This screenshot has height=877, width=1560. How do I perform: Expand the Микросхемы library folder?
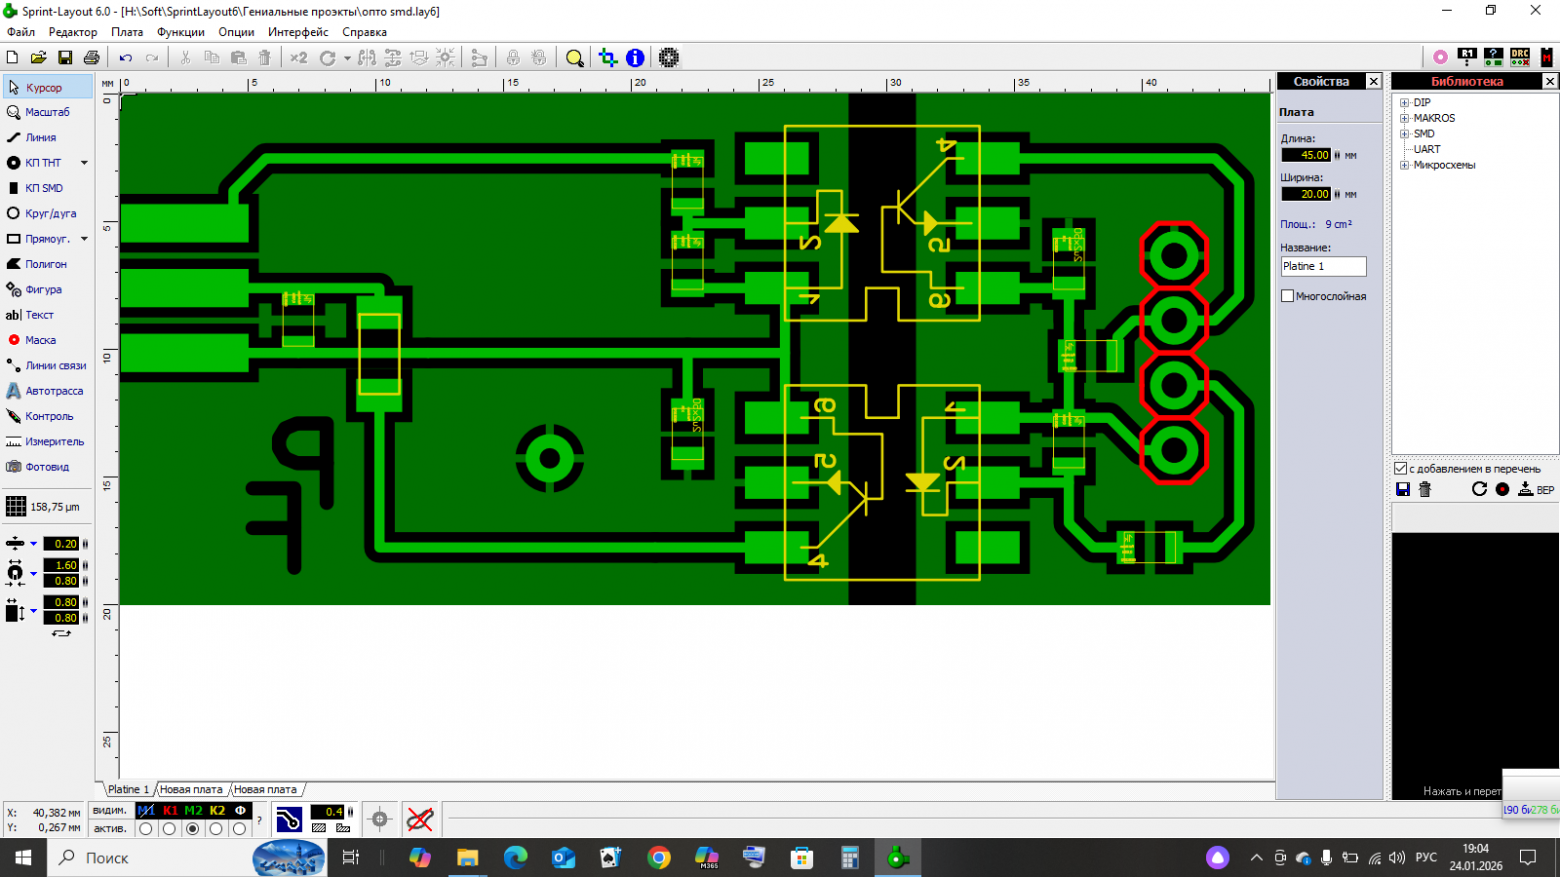[1404, 165]
